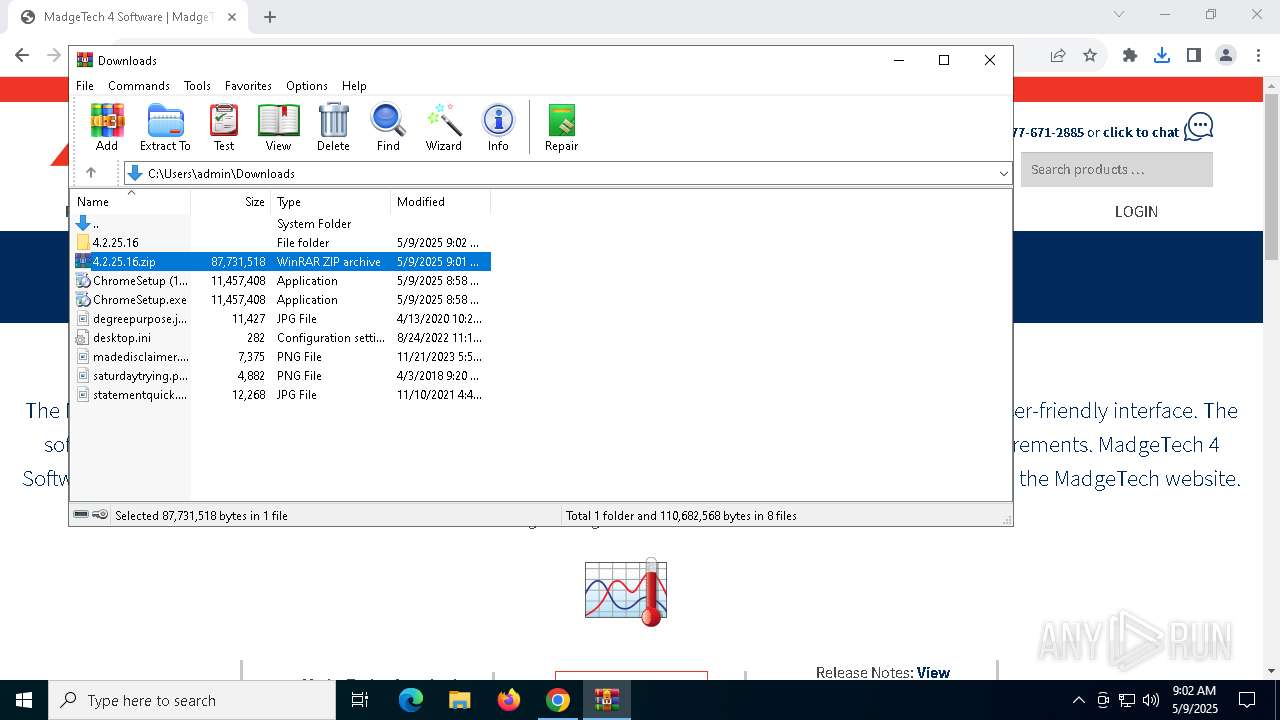The width and height of the screenshot is (1280, 720).
Task: Open the Help menu
Action: pos(354,86)
